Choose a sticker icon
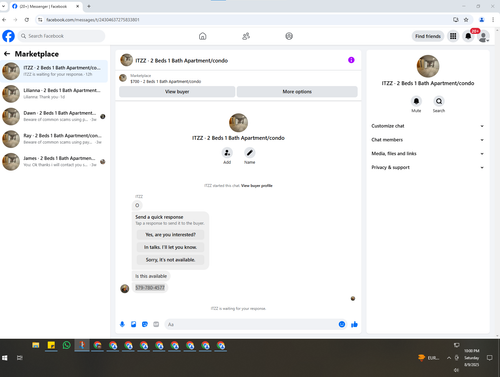The height and width of the screenshot is (377, 500). (145, 324)
